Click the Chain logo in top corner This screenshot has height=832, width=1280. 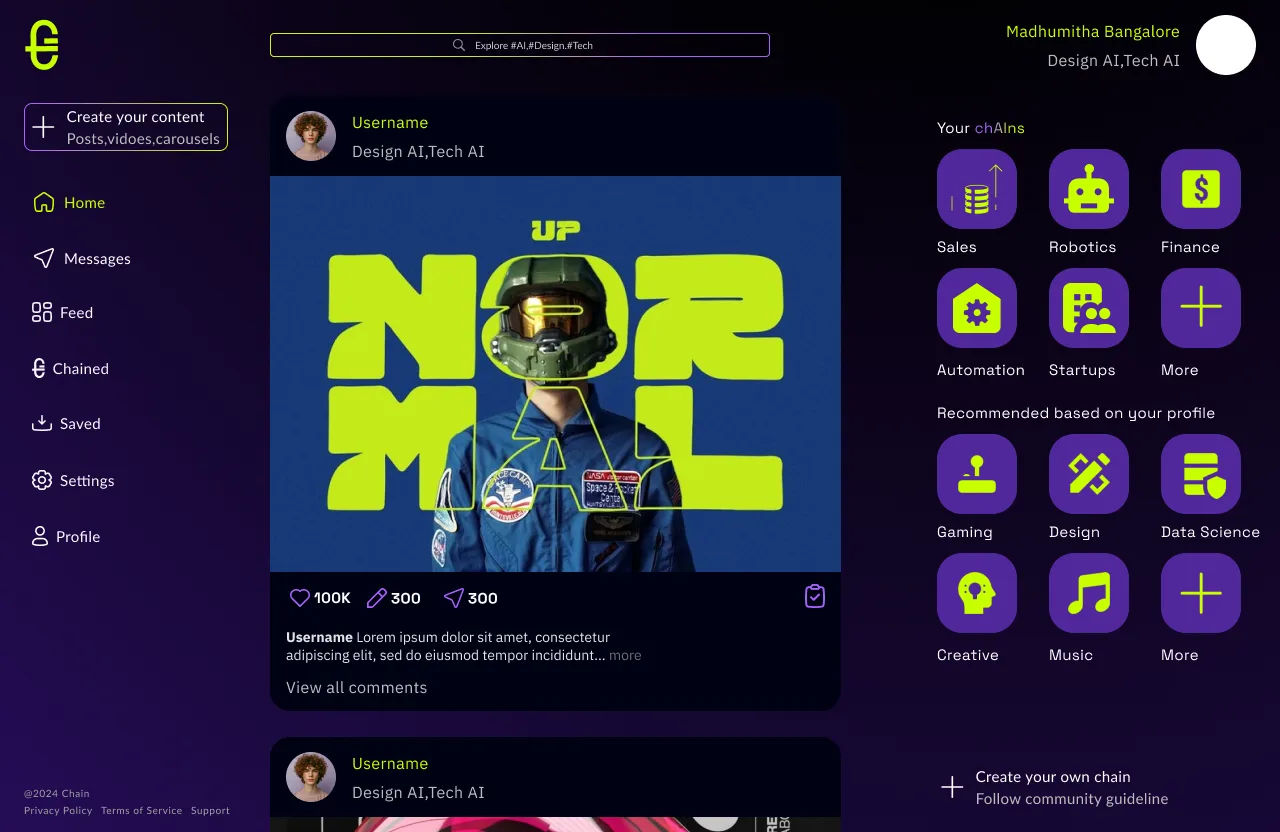tap(42, 45)
